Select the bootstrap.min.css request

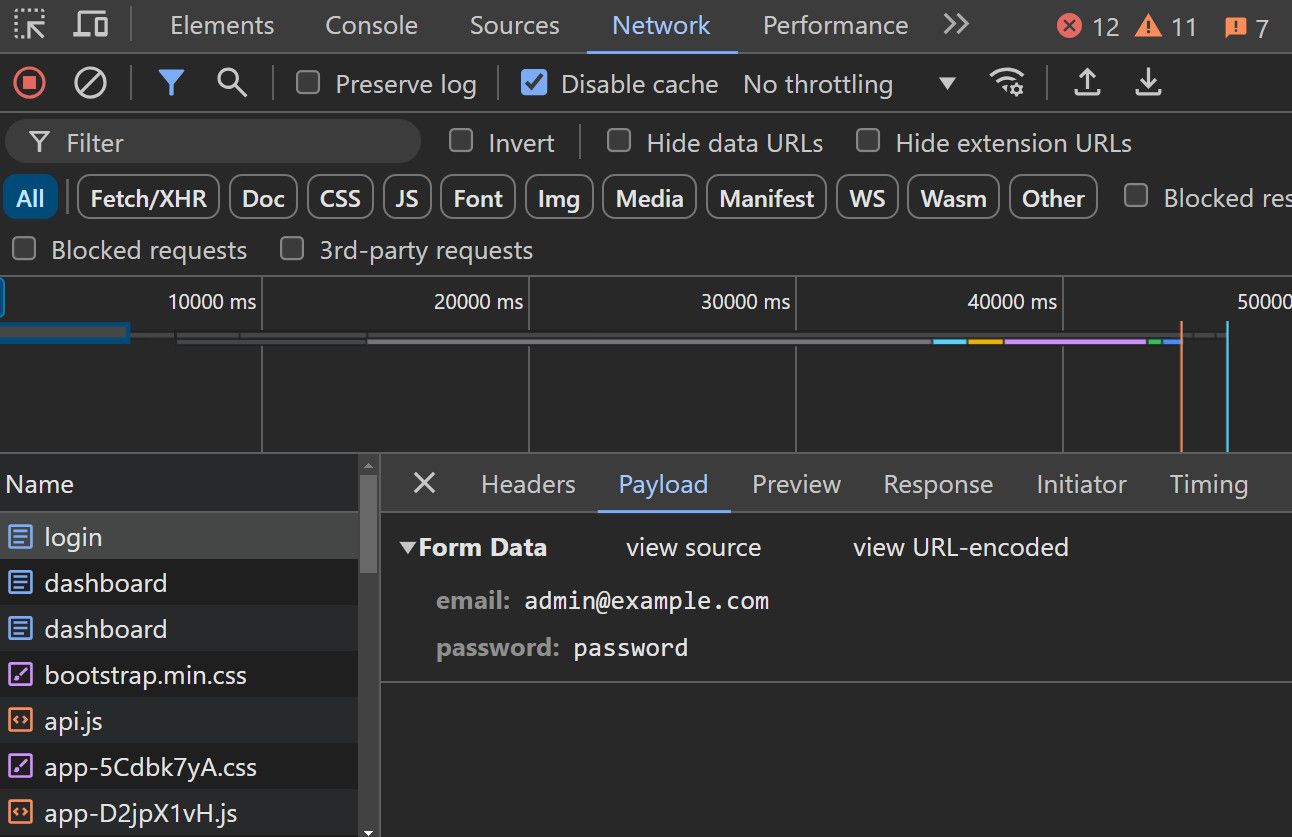pyautogui.click(x=178, y=675)
